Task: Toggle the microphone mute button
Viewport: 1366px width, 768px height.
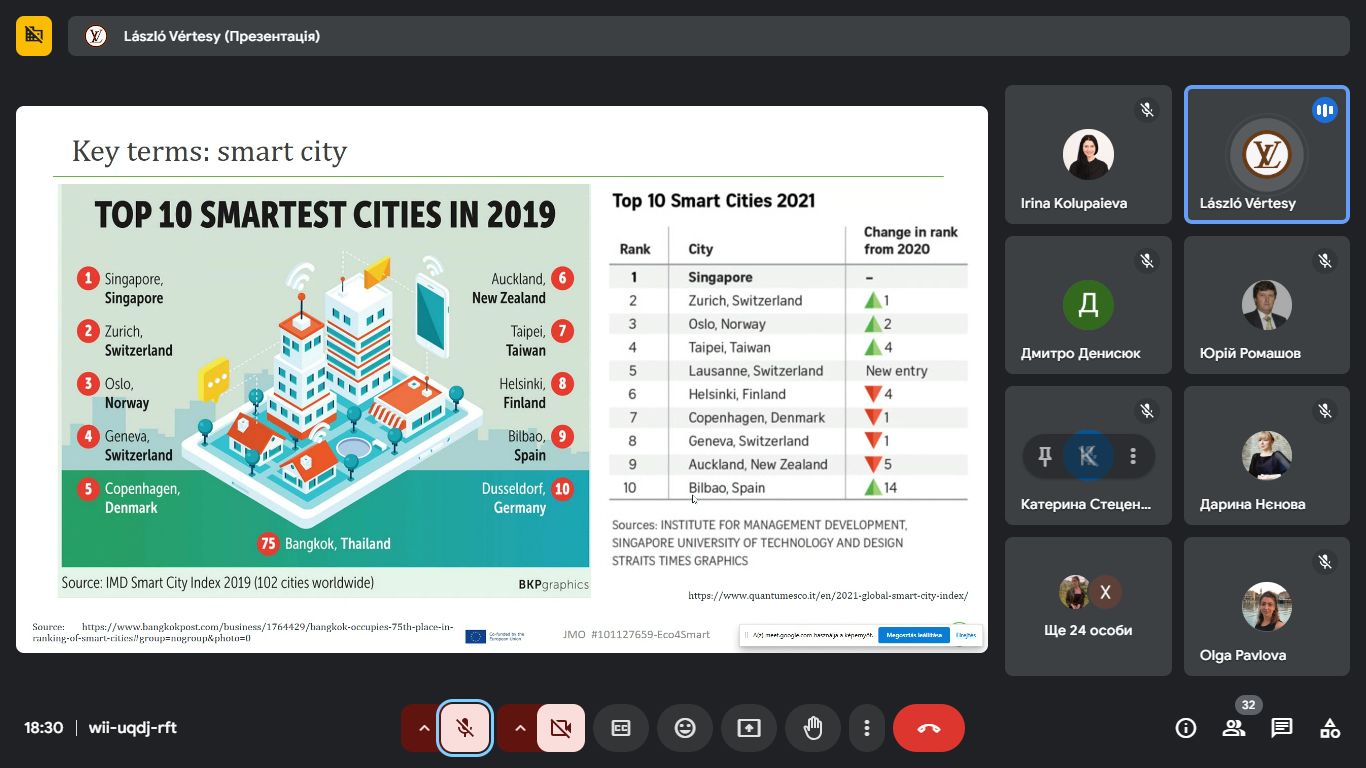Action: 465,728
